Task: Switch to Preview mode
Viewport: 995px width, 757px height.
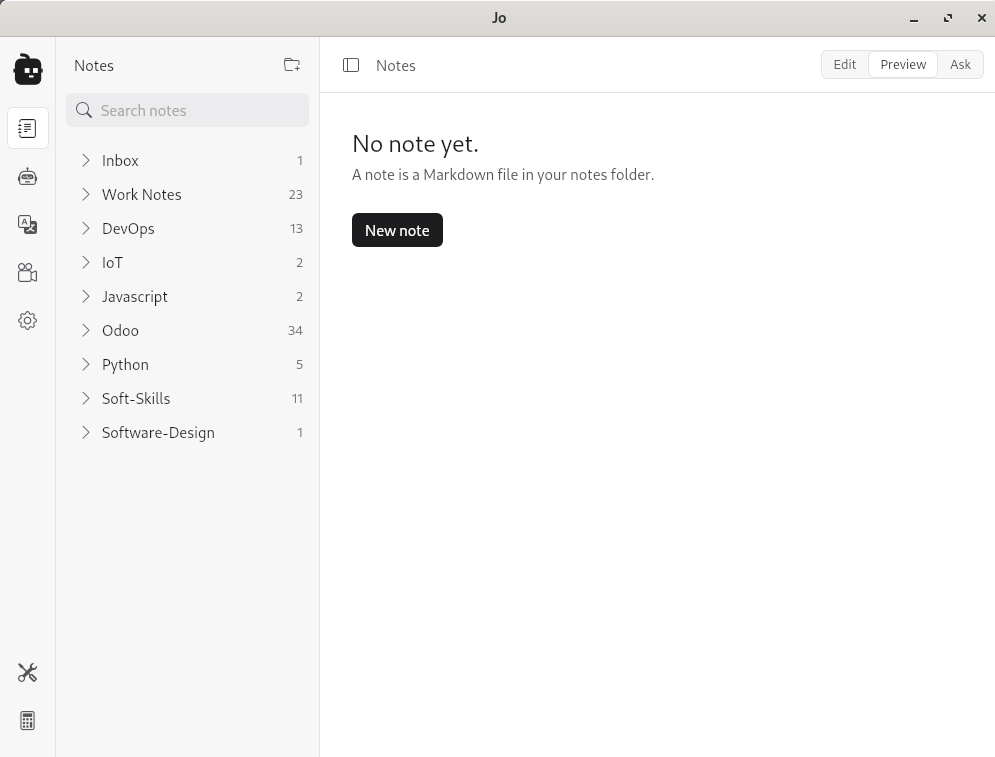Action: [x=903, y=65]
